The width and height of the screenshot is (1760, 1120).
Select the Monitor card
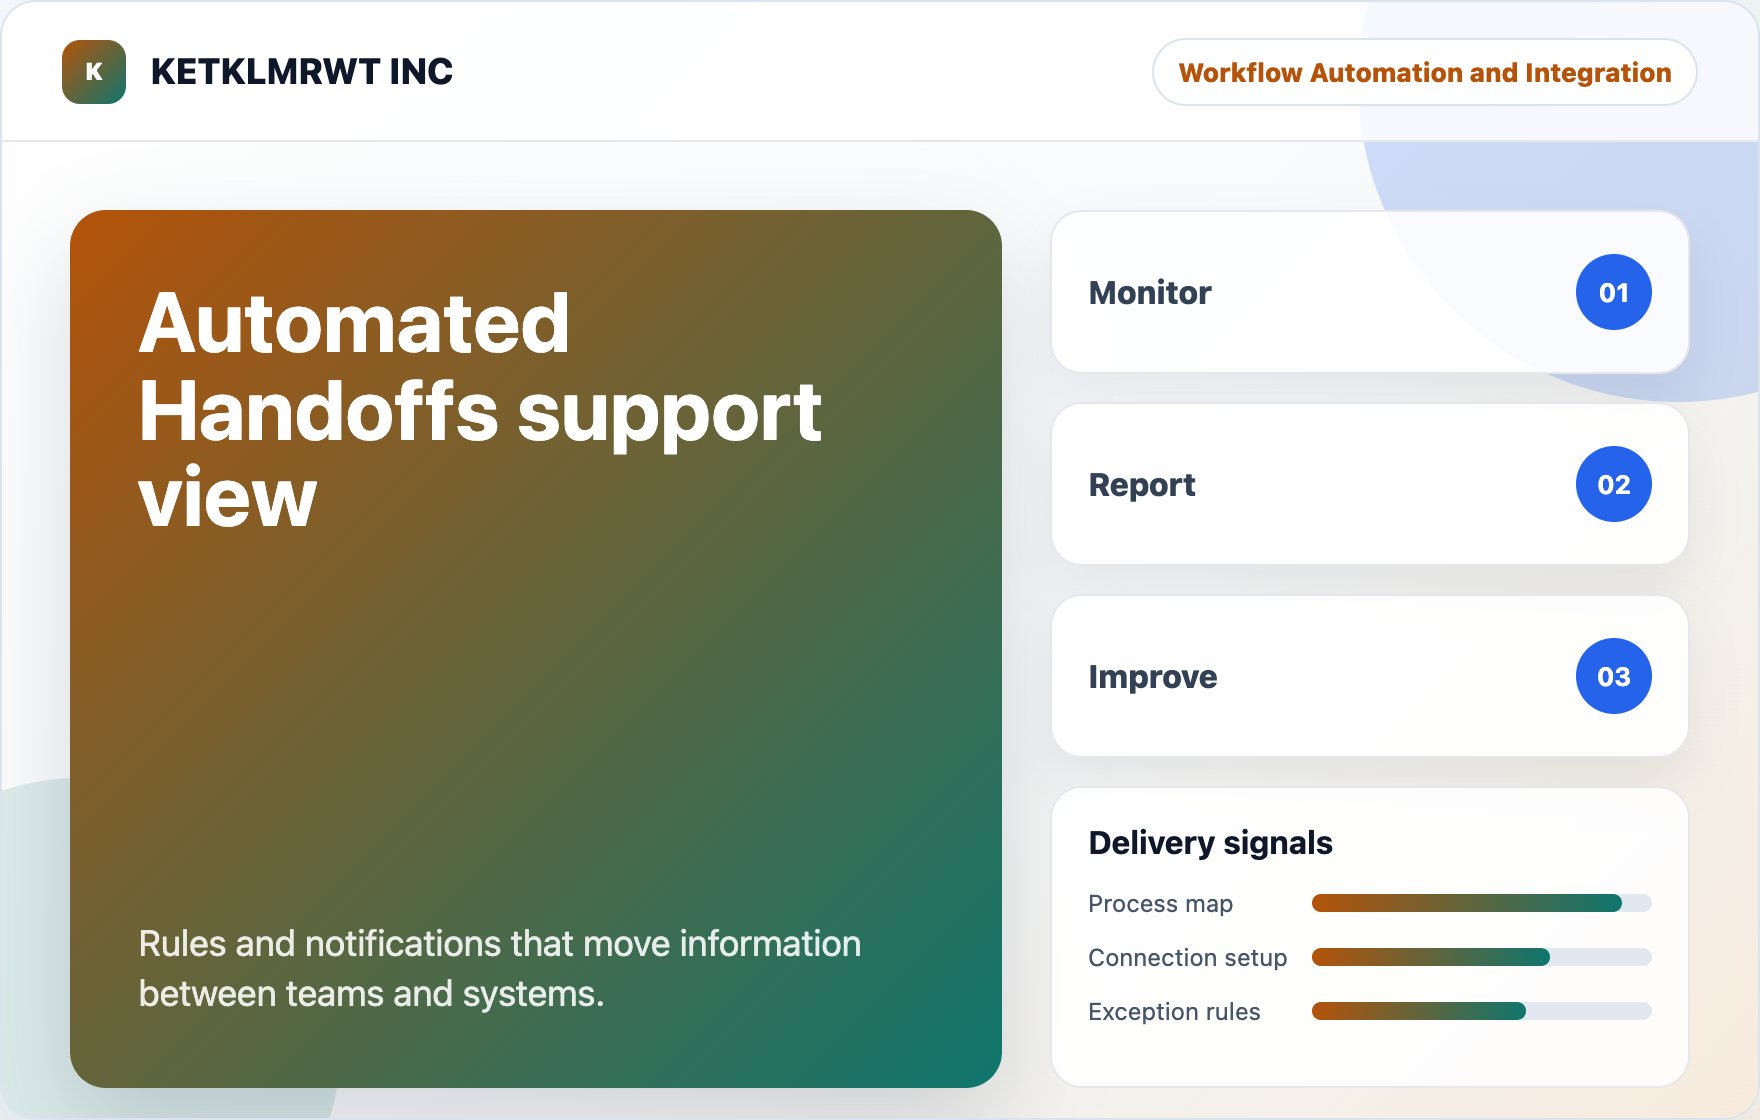click(1370, 292)
